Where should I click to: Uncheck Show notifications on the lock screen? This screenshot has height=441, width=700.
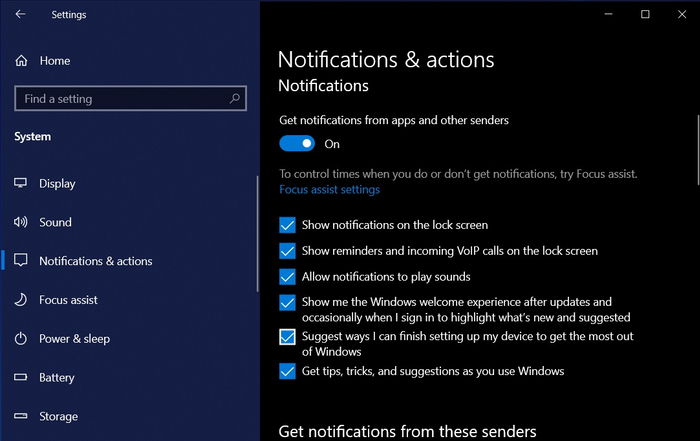point(287,225)
